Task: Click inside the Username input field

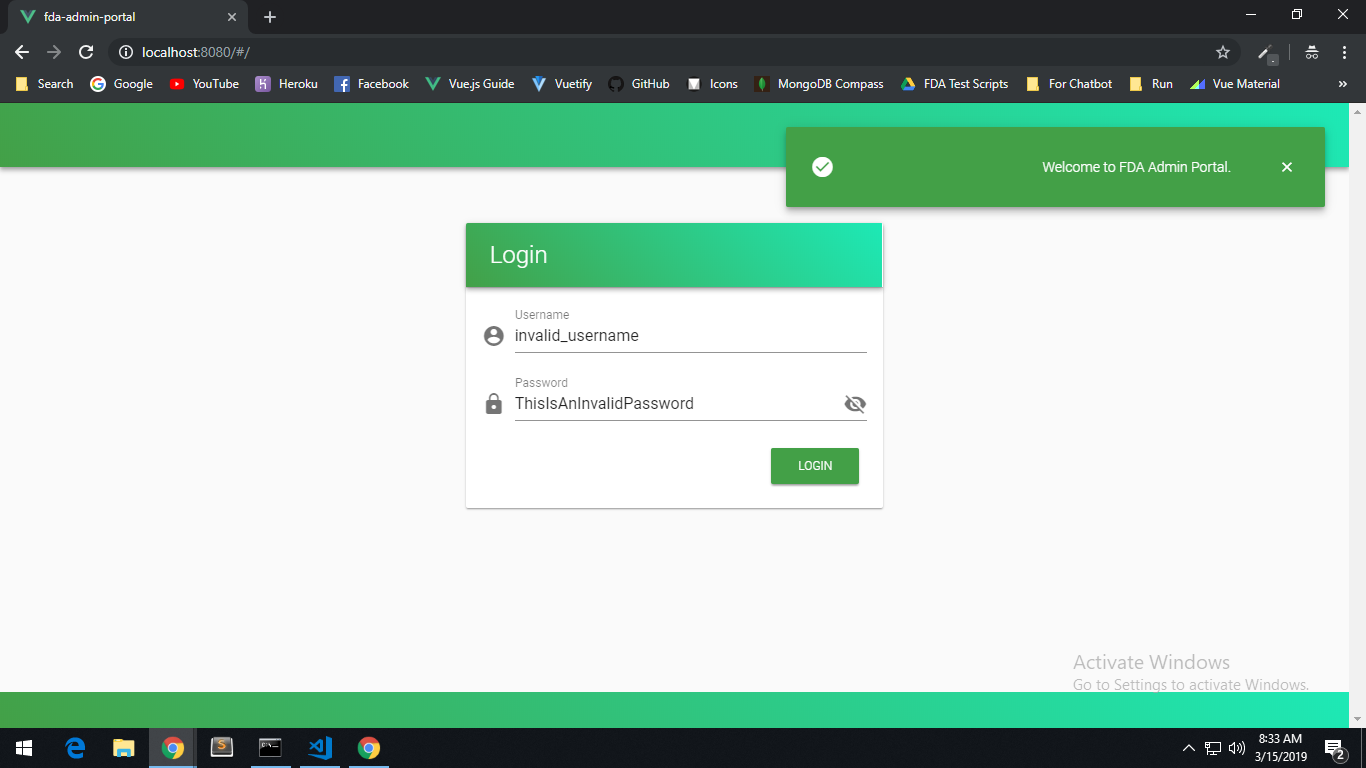Action: (x=690, y=335)
